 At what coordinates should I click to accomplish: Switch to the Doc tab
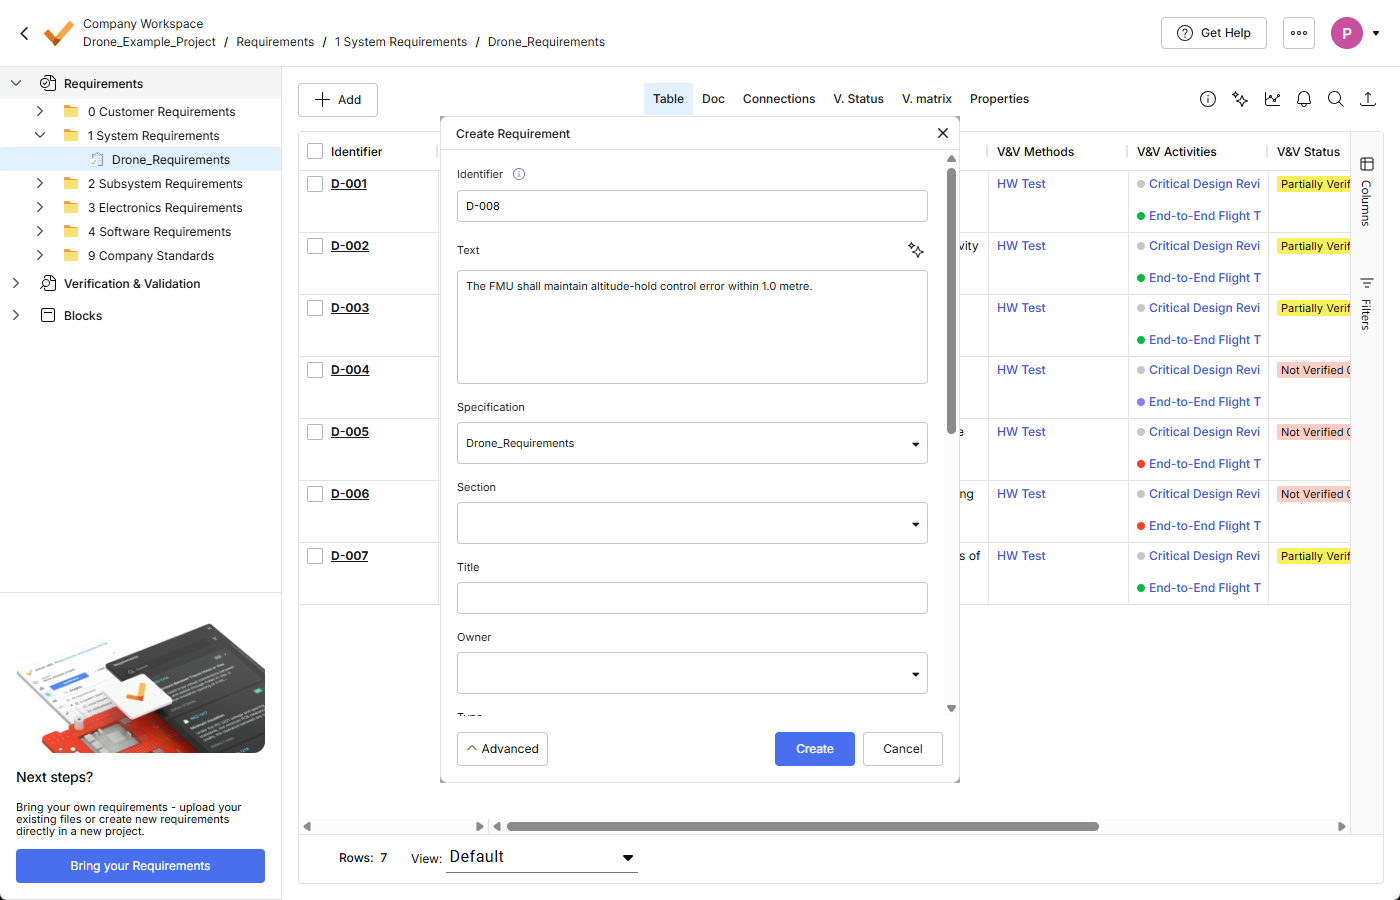point(713,99)
